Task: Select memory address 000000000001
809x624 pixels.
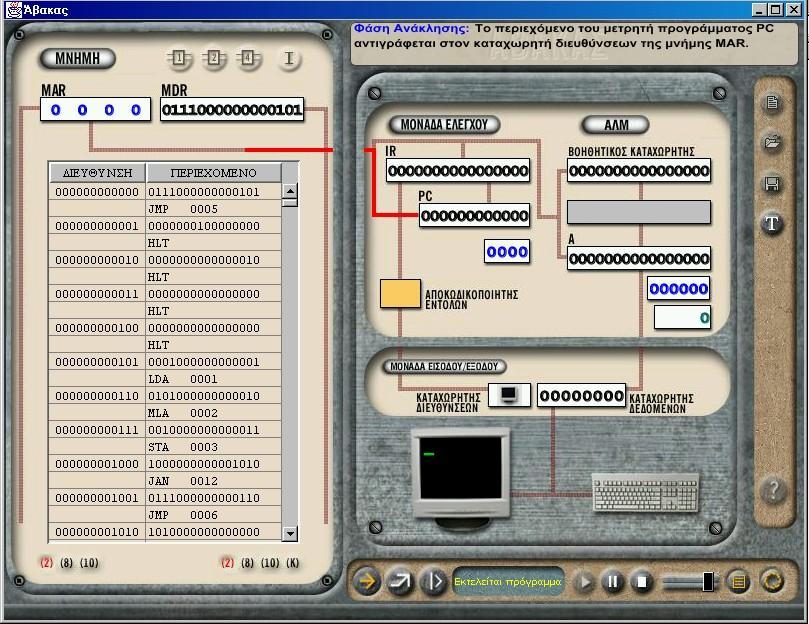Action: [97, 226]
